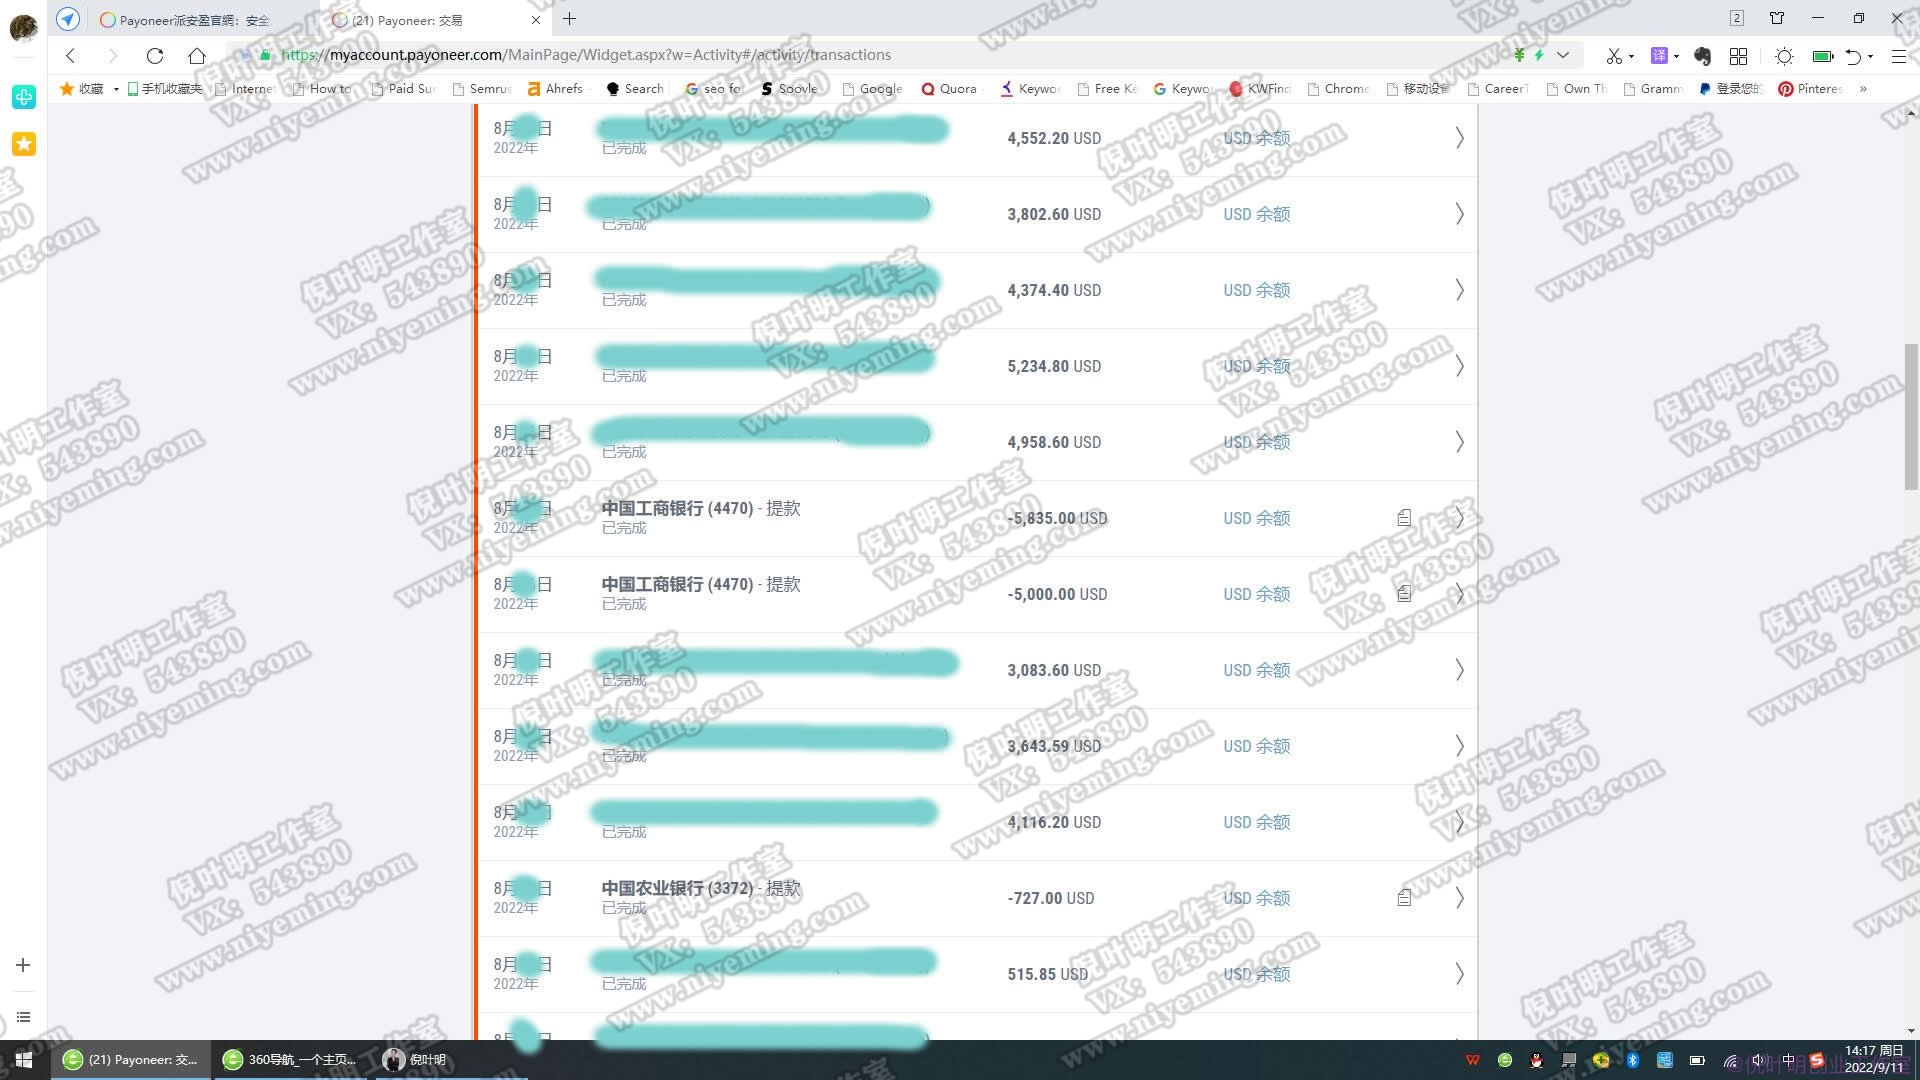Click the refresh page icon
1920x1080 pixels.
click(x=154, y=55)
